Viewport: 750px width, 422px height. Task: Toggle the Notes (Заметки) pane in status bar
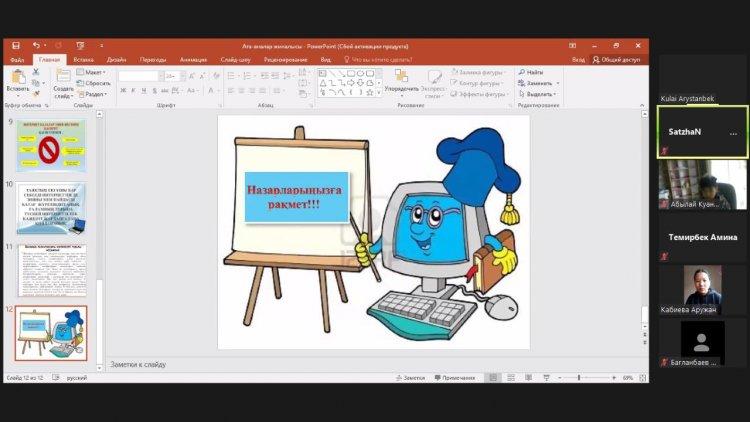click(410, 378)
